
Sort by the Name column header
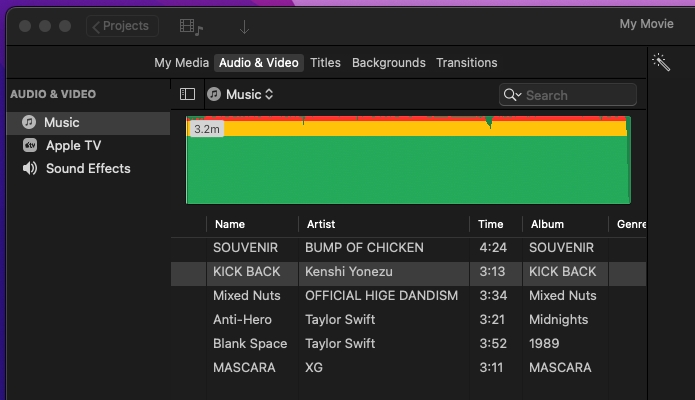click(x=230, y=224)
